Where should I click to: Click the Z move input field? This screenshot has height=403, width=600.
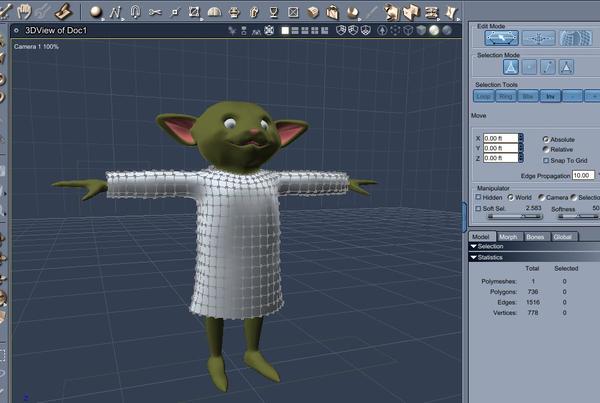(x=501, y=158)
